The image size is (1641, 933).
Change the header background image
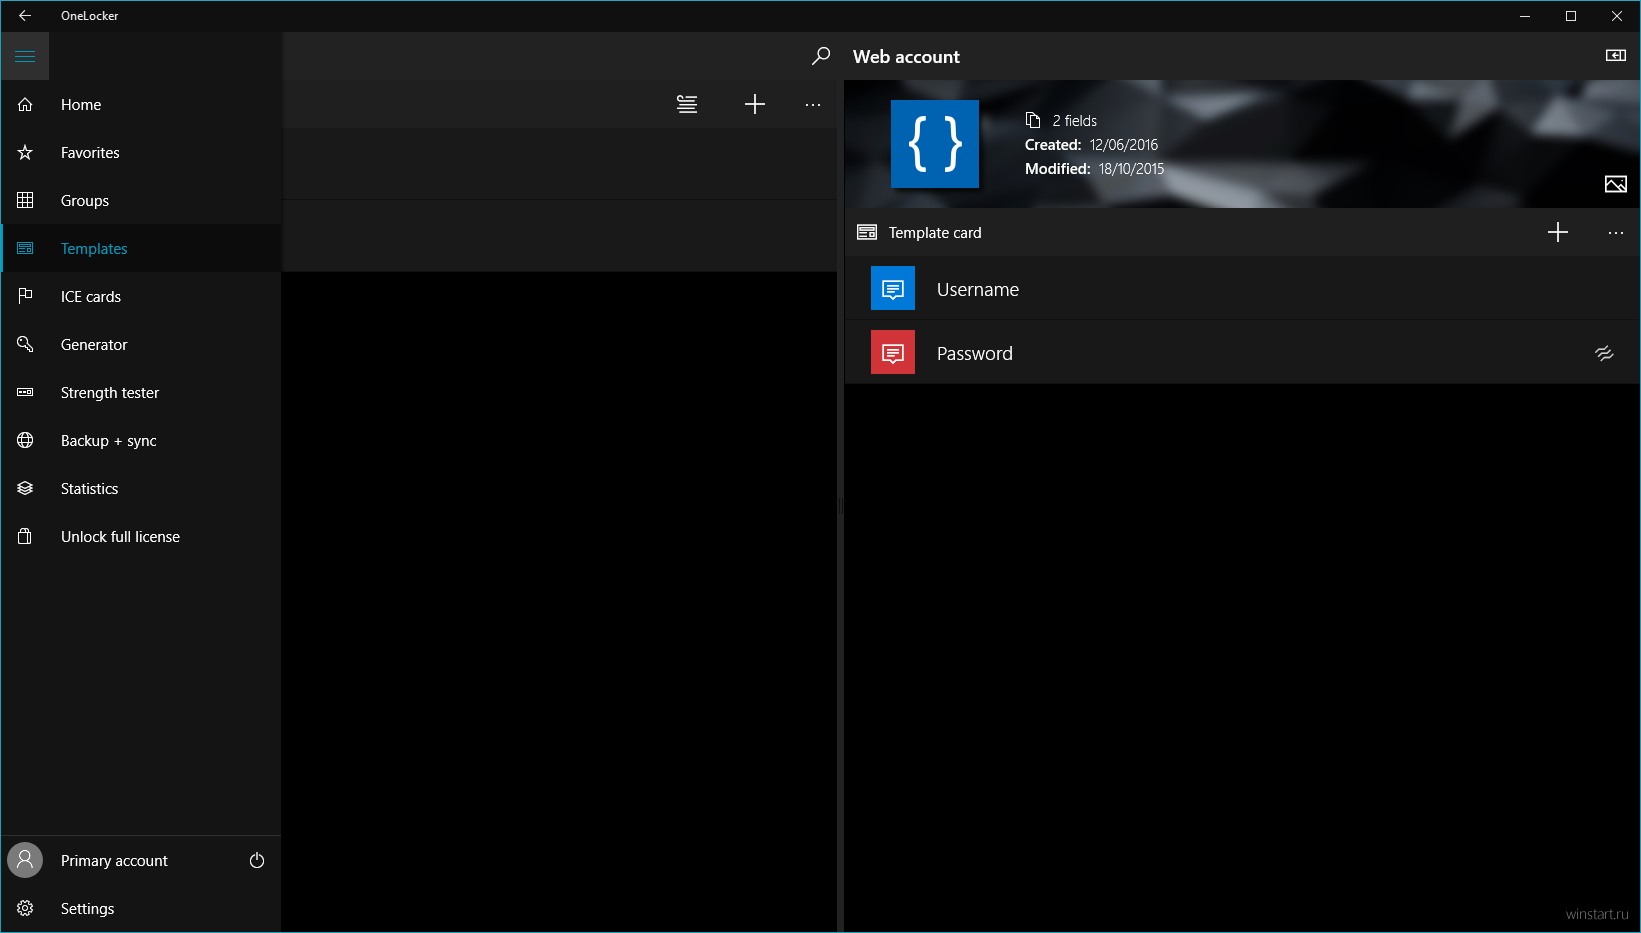pyautogui.click(x=1616, y=184)
